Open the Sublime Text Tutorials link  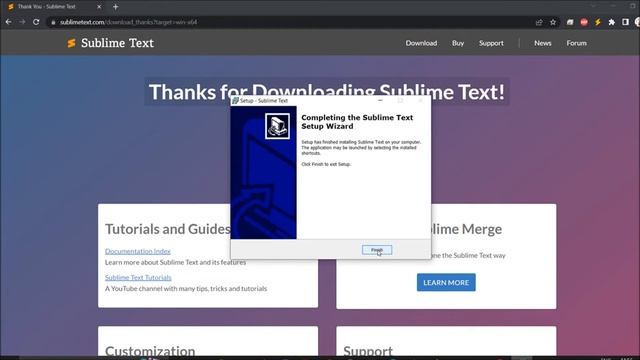pos(138,277)
